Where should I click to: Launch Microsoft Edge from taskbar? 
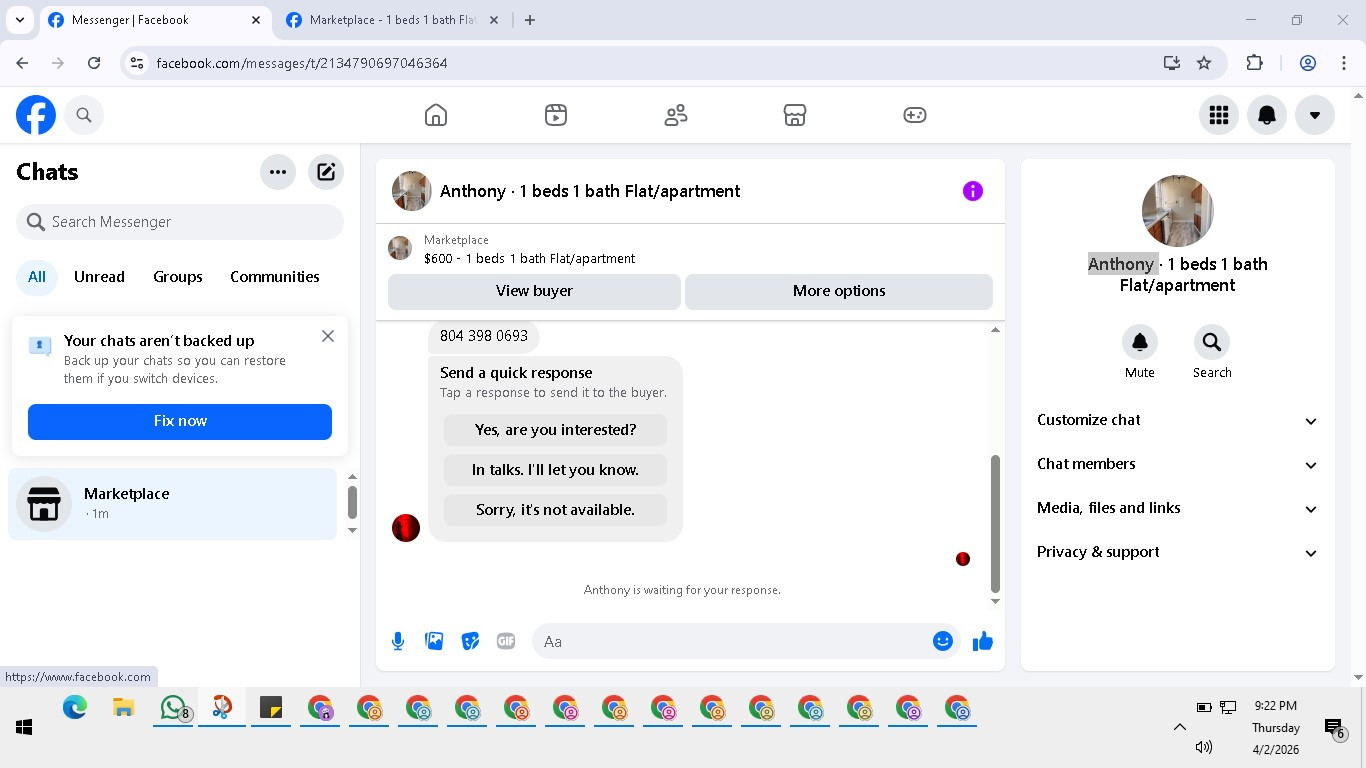pyautogui.click(x=75, y=708)
